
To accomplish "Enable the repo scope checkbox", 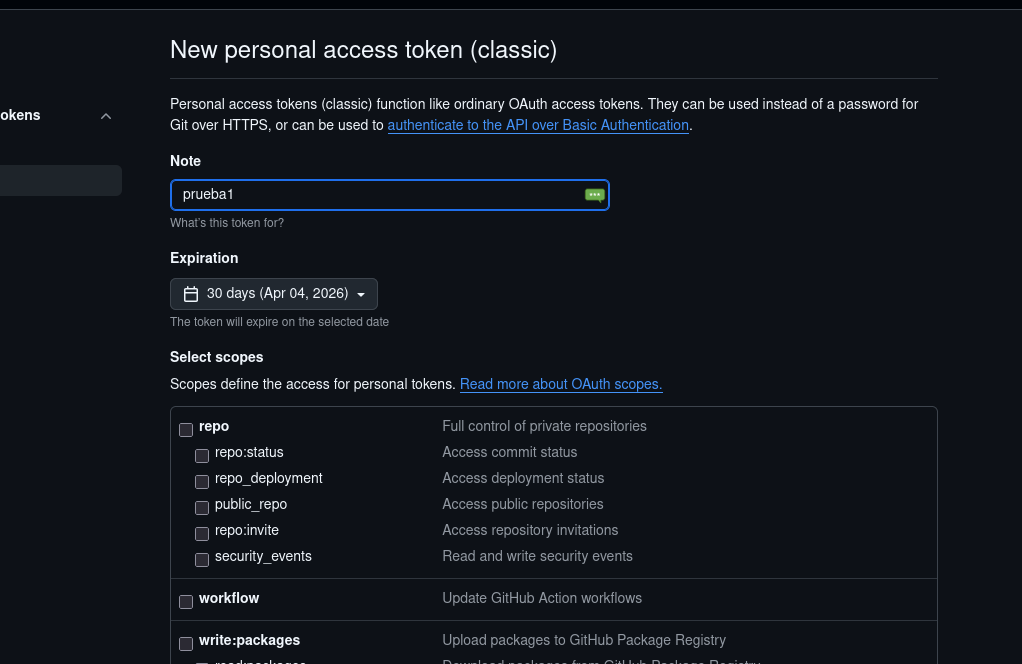I will (186, 429).
